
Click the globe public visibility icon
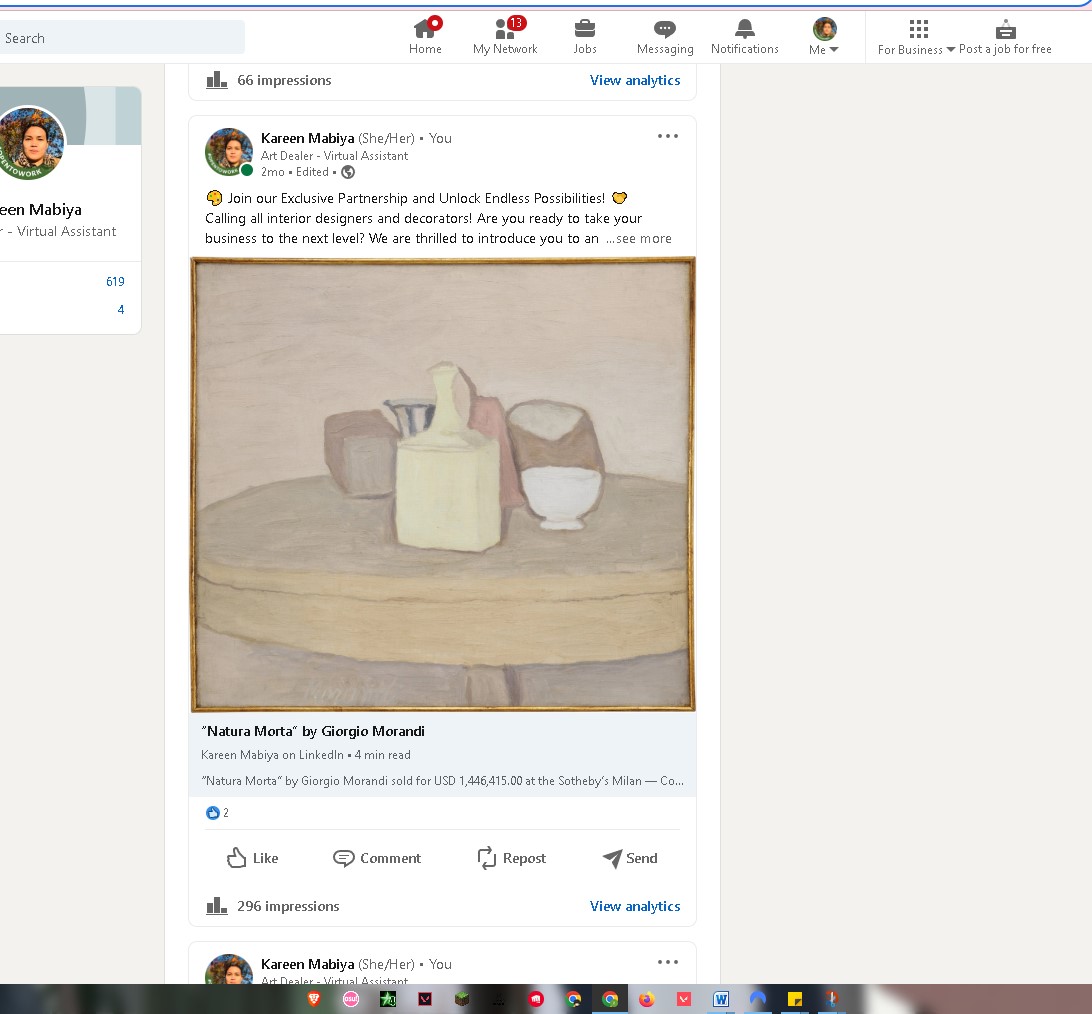pyautogui.click(x=348, y=172)
